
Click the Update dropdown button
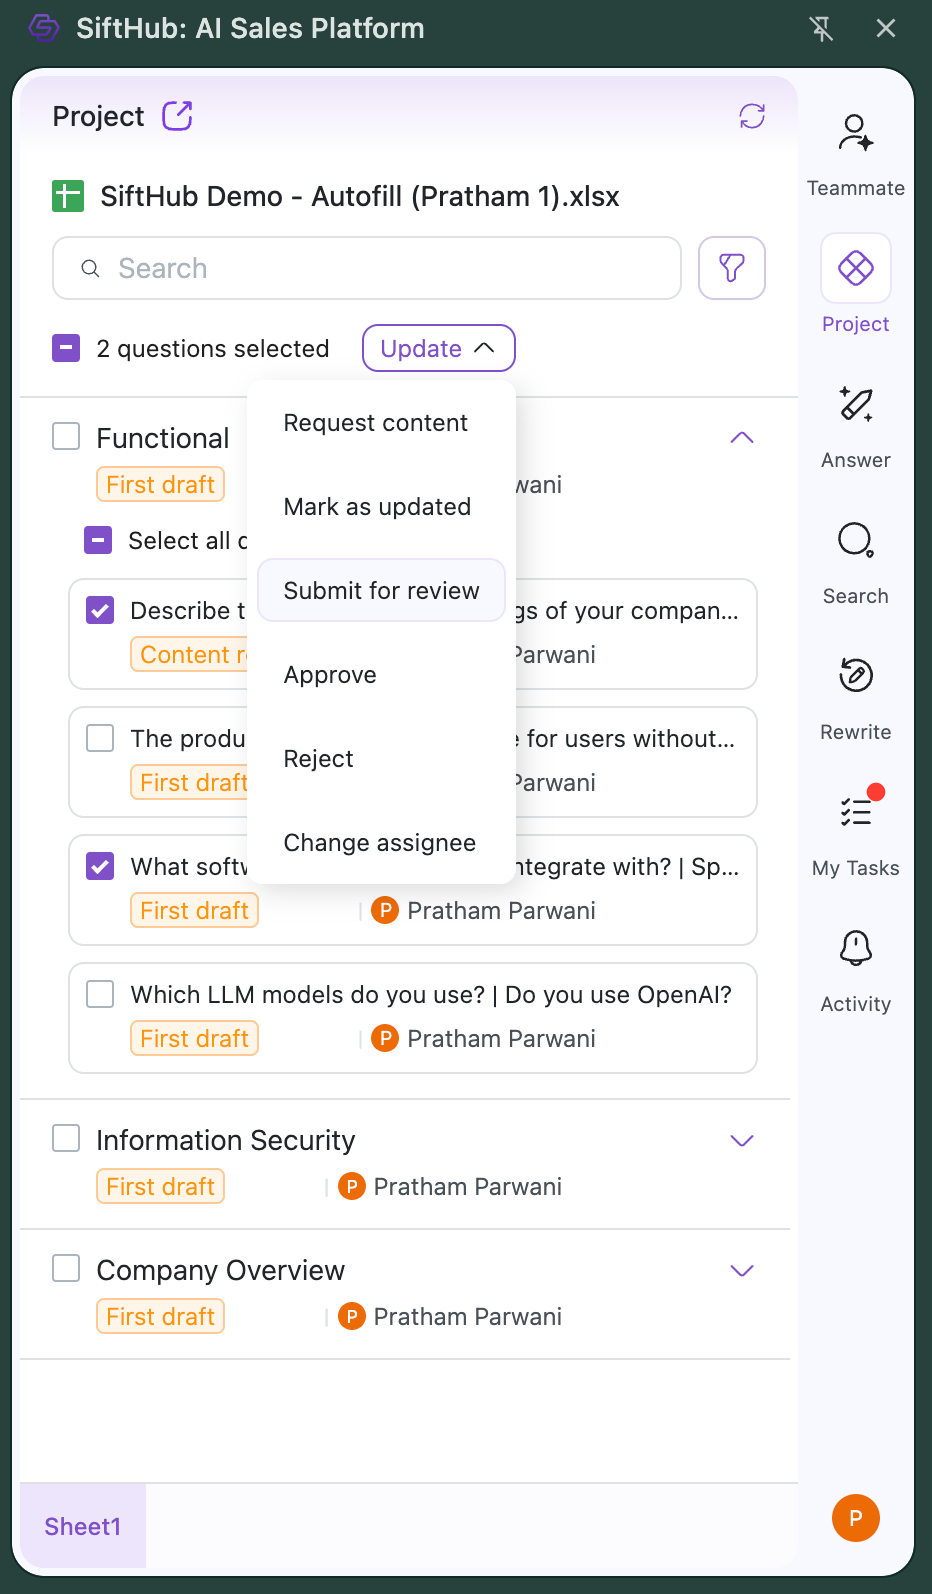pos(438,348)
